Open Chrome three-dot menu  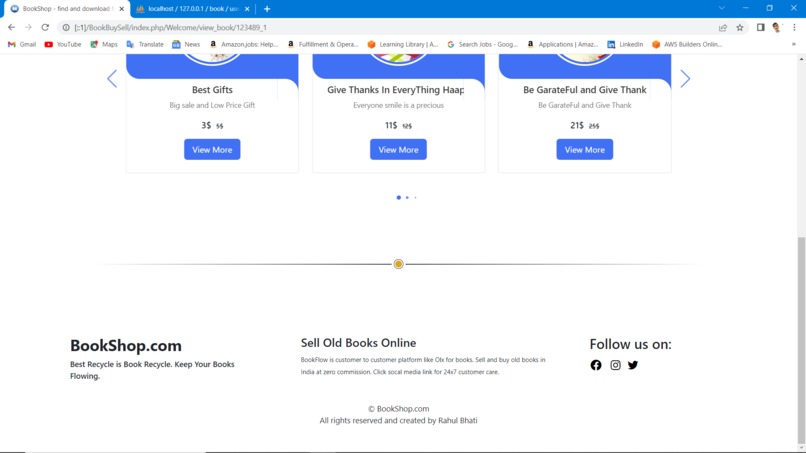pyautogui.click(x=794, y=27)
